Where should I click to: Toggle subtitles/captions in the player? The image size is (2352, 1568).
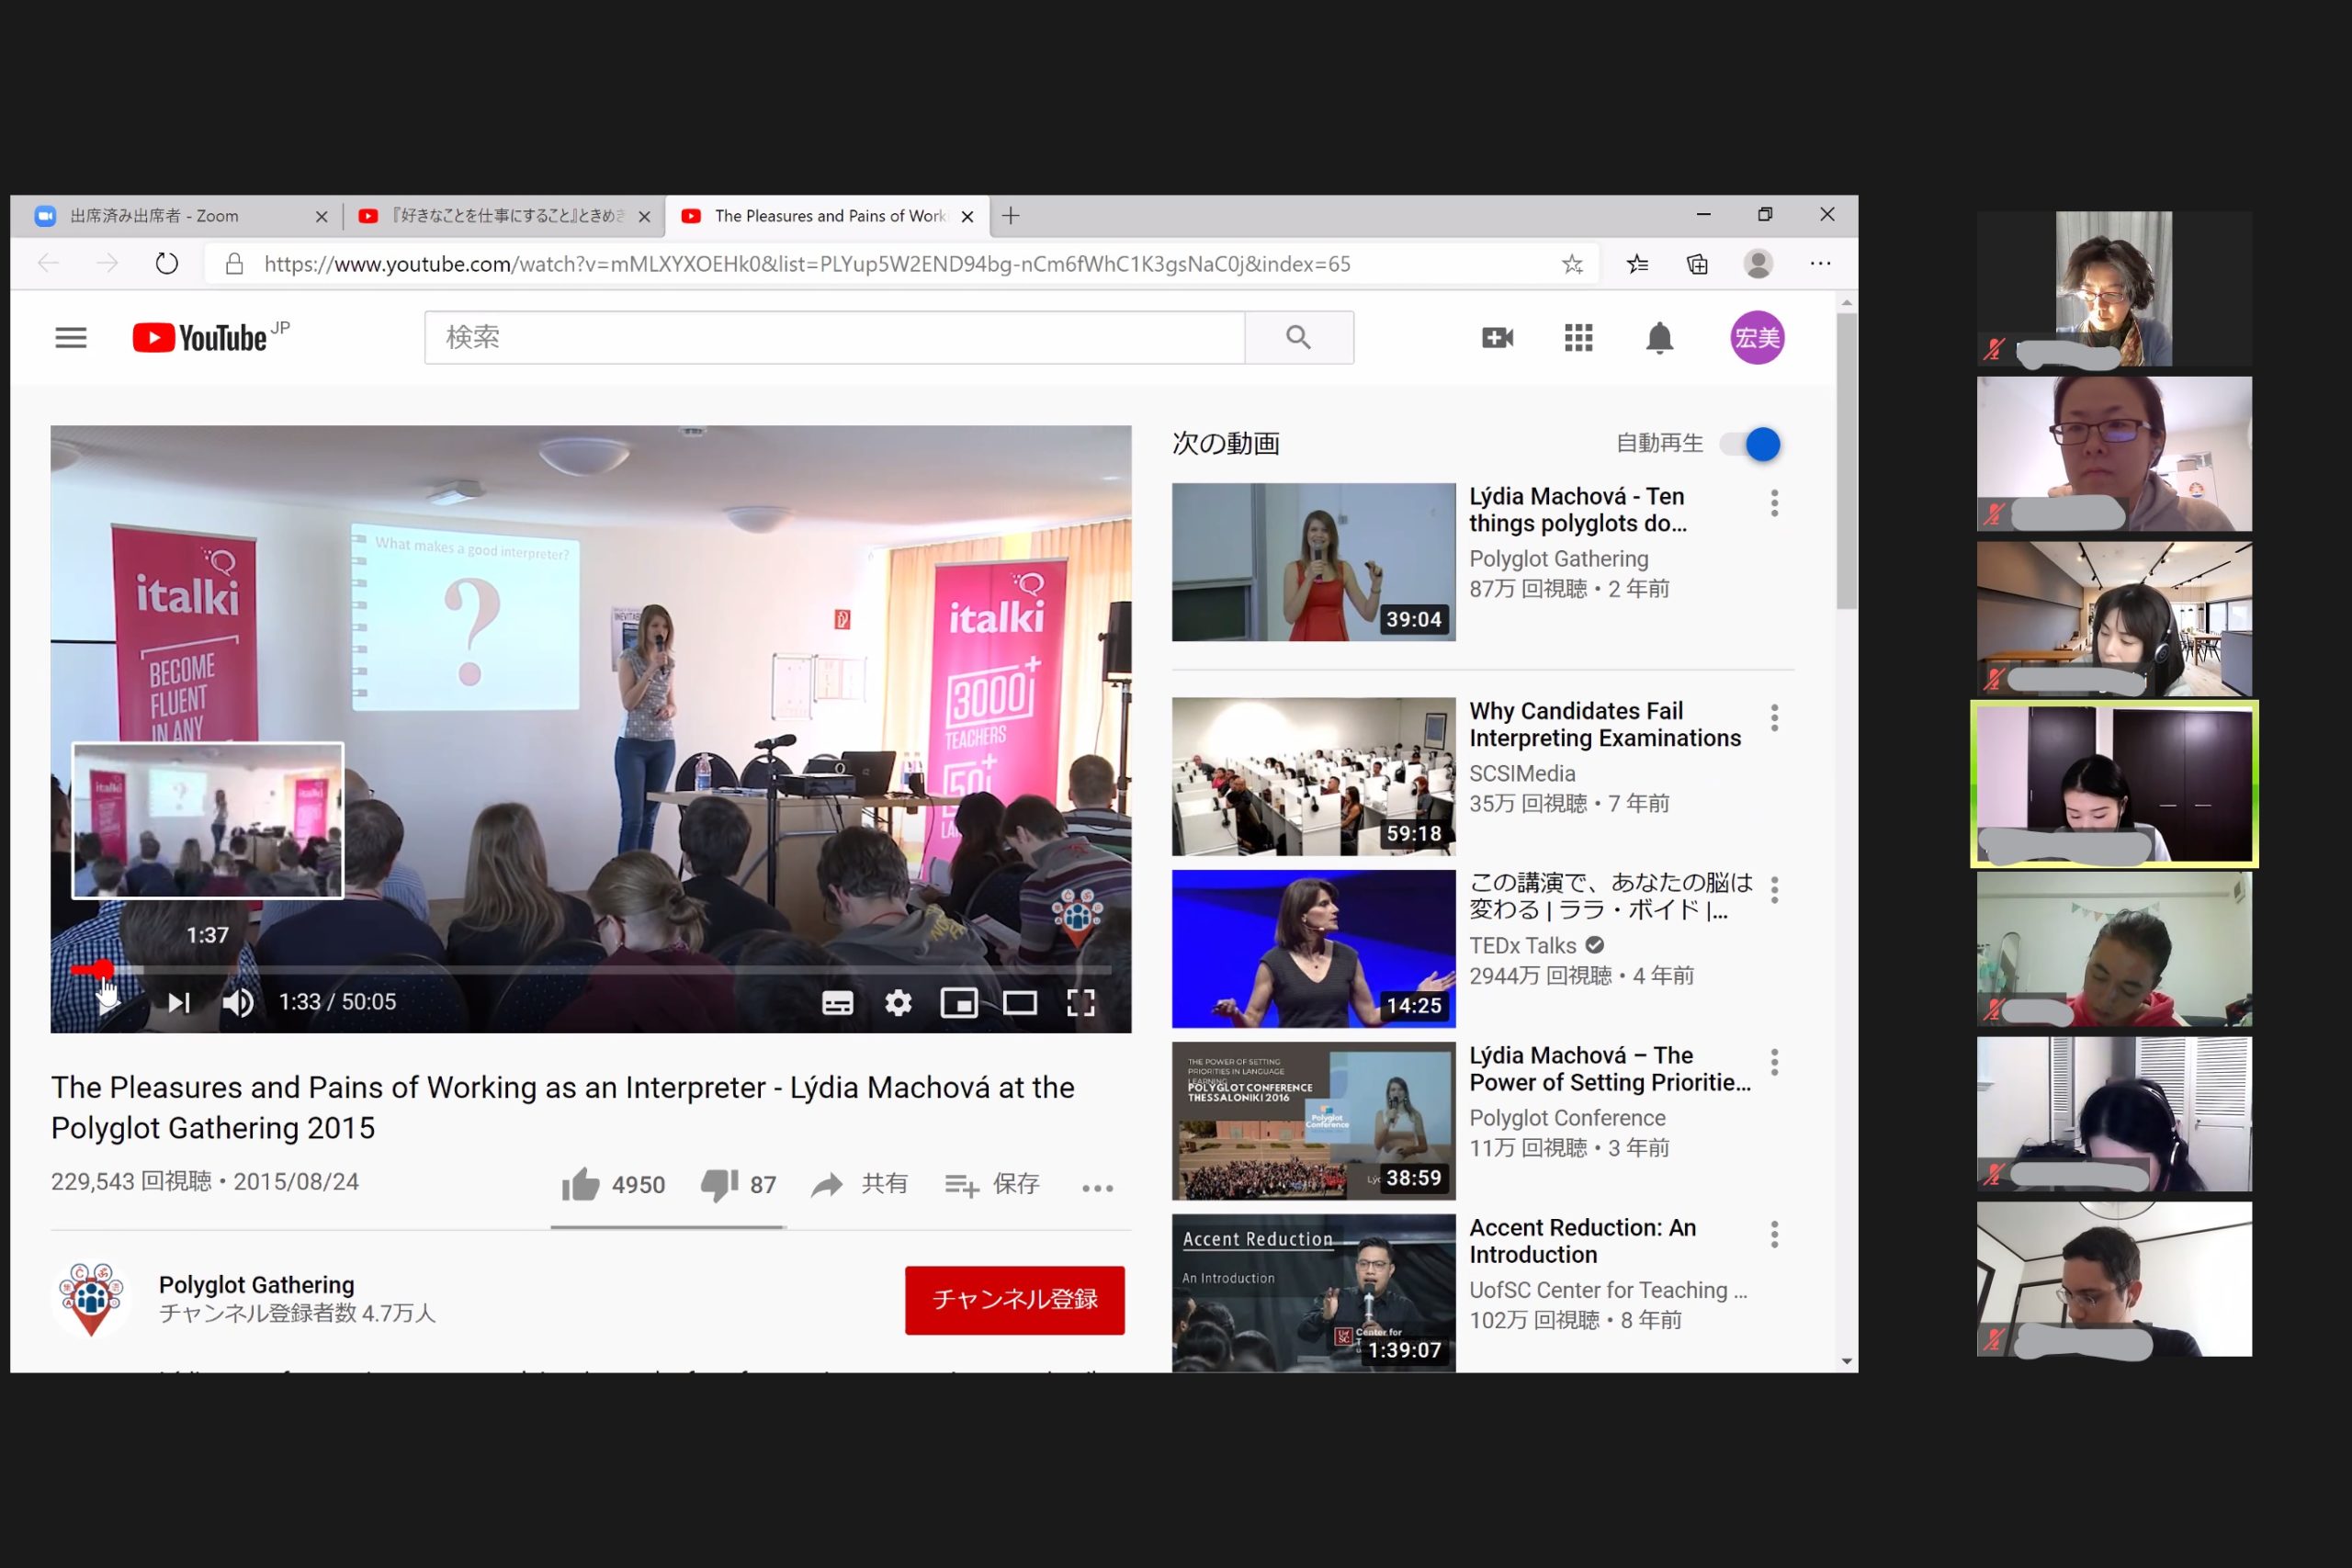tap(837, 1003)
